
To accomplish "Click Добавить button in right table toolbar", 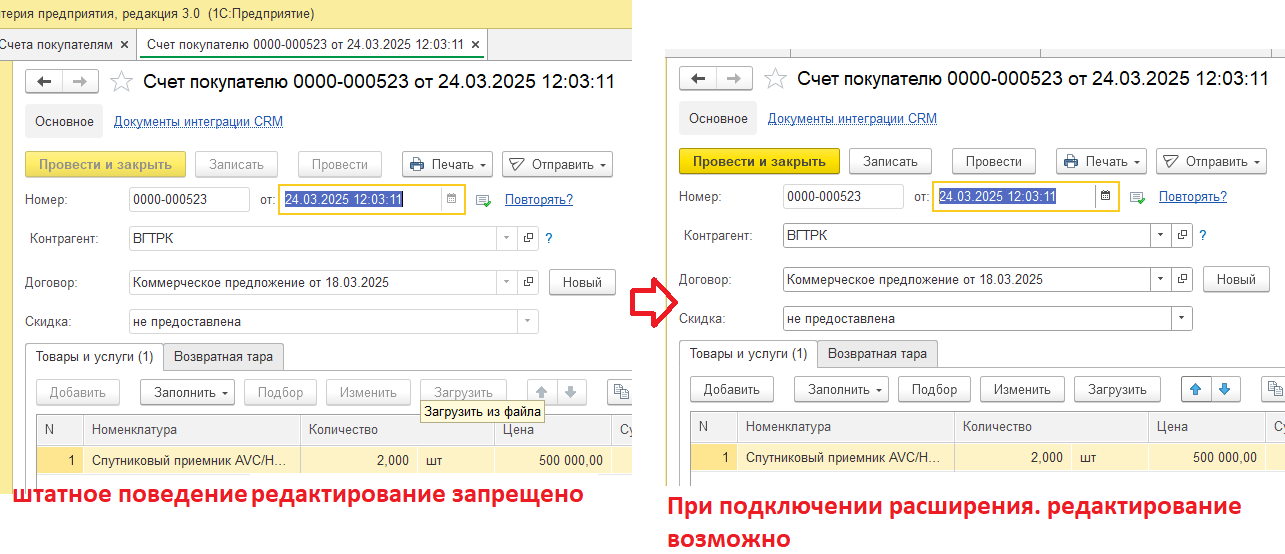I will click(731, 389).
